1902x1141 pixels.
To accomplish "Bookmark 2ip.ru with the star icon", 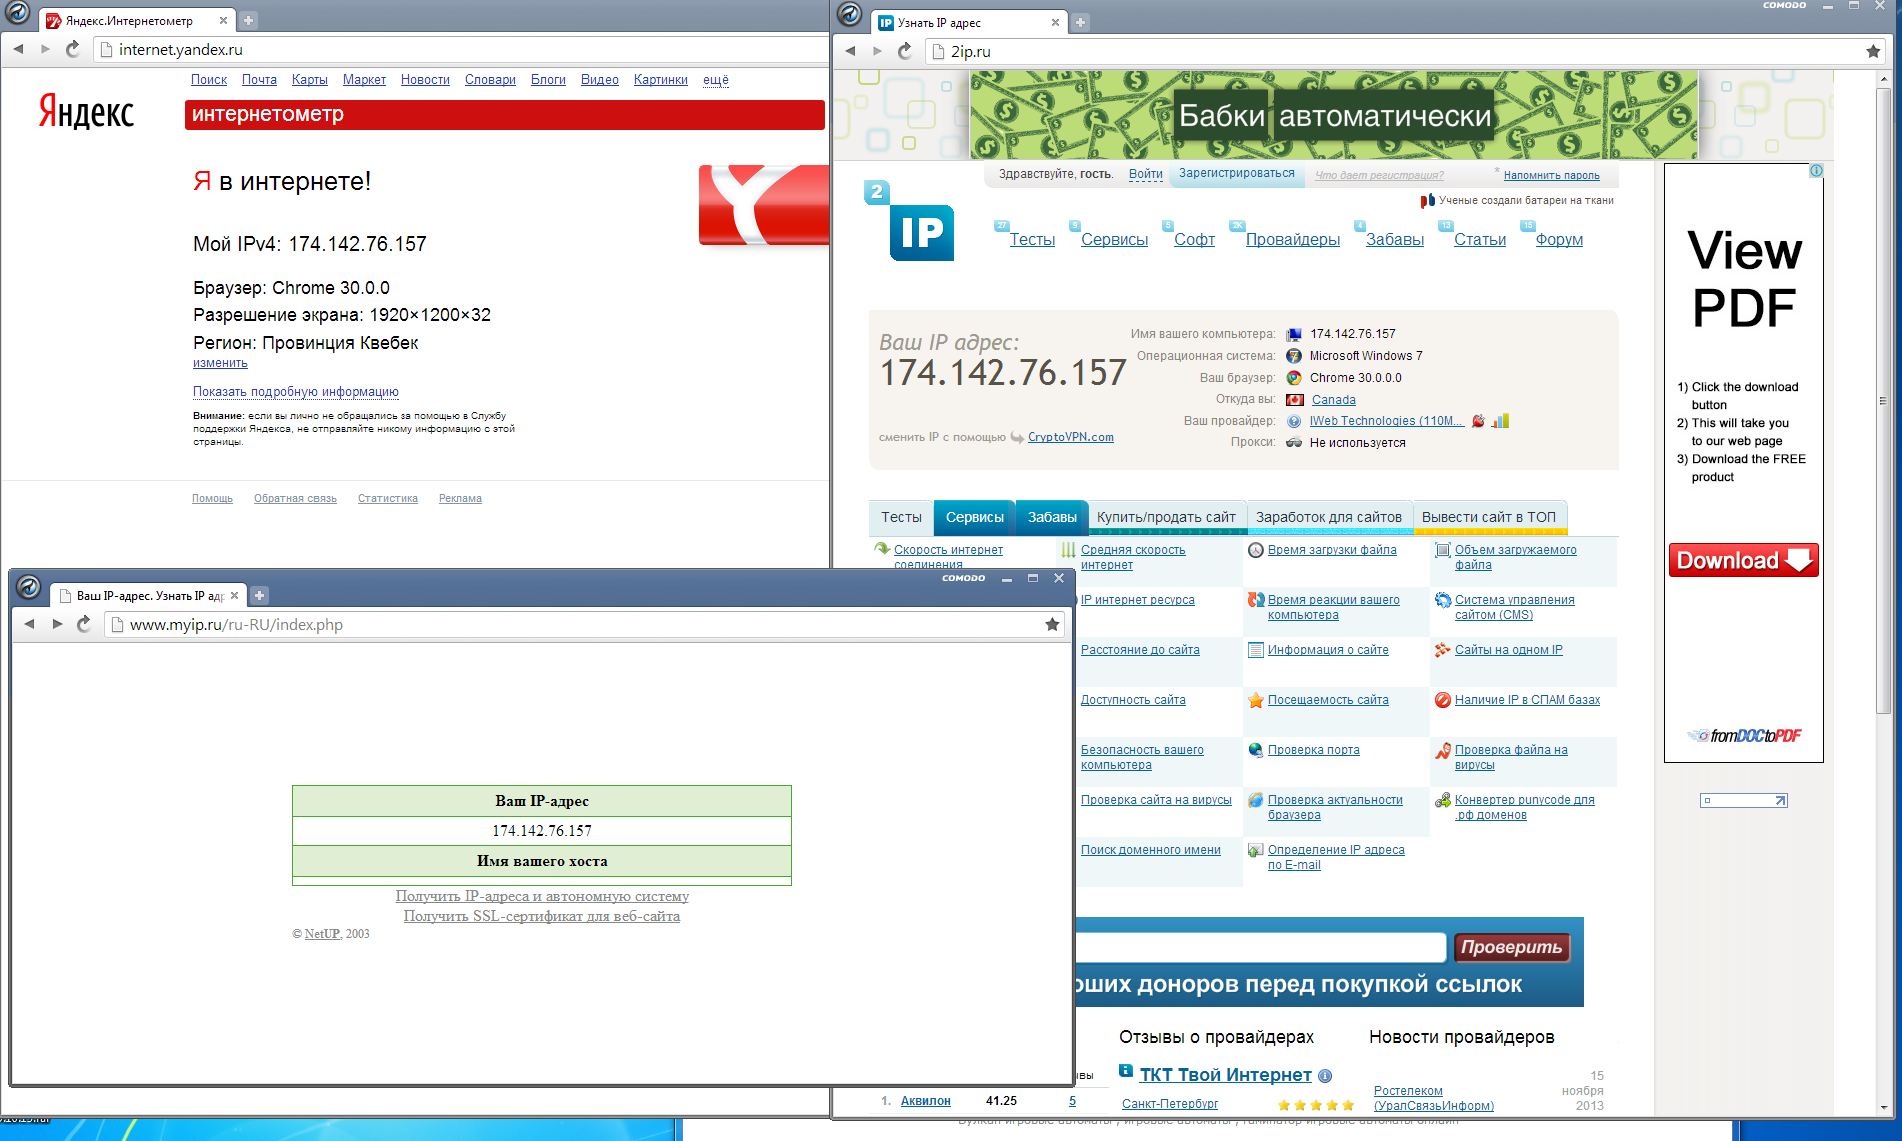I will point(1873,51).
